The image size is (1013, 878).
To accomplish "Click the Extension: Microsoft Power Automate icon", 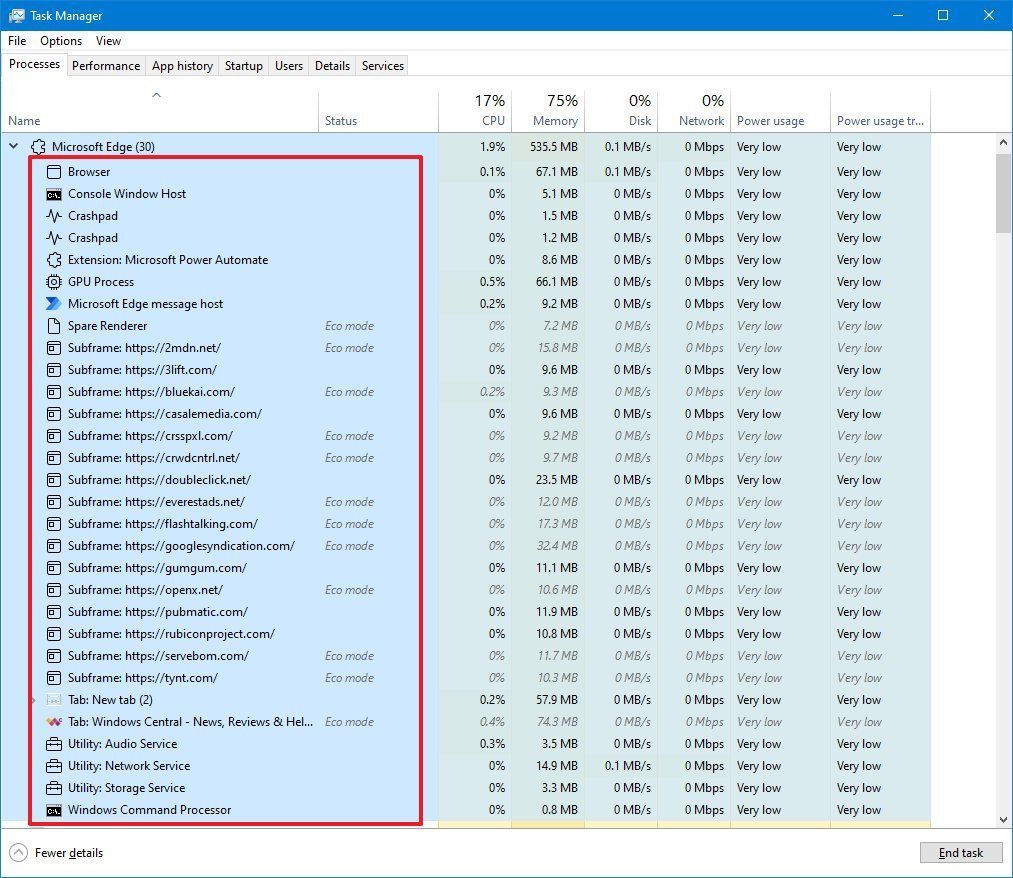I will [x=52, y=259].
